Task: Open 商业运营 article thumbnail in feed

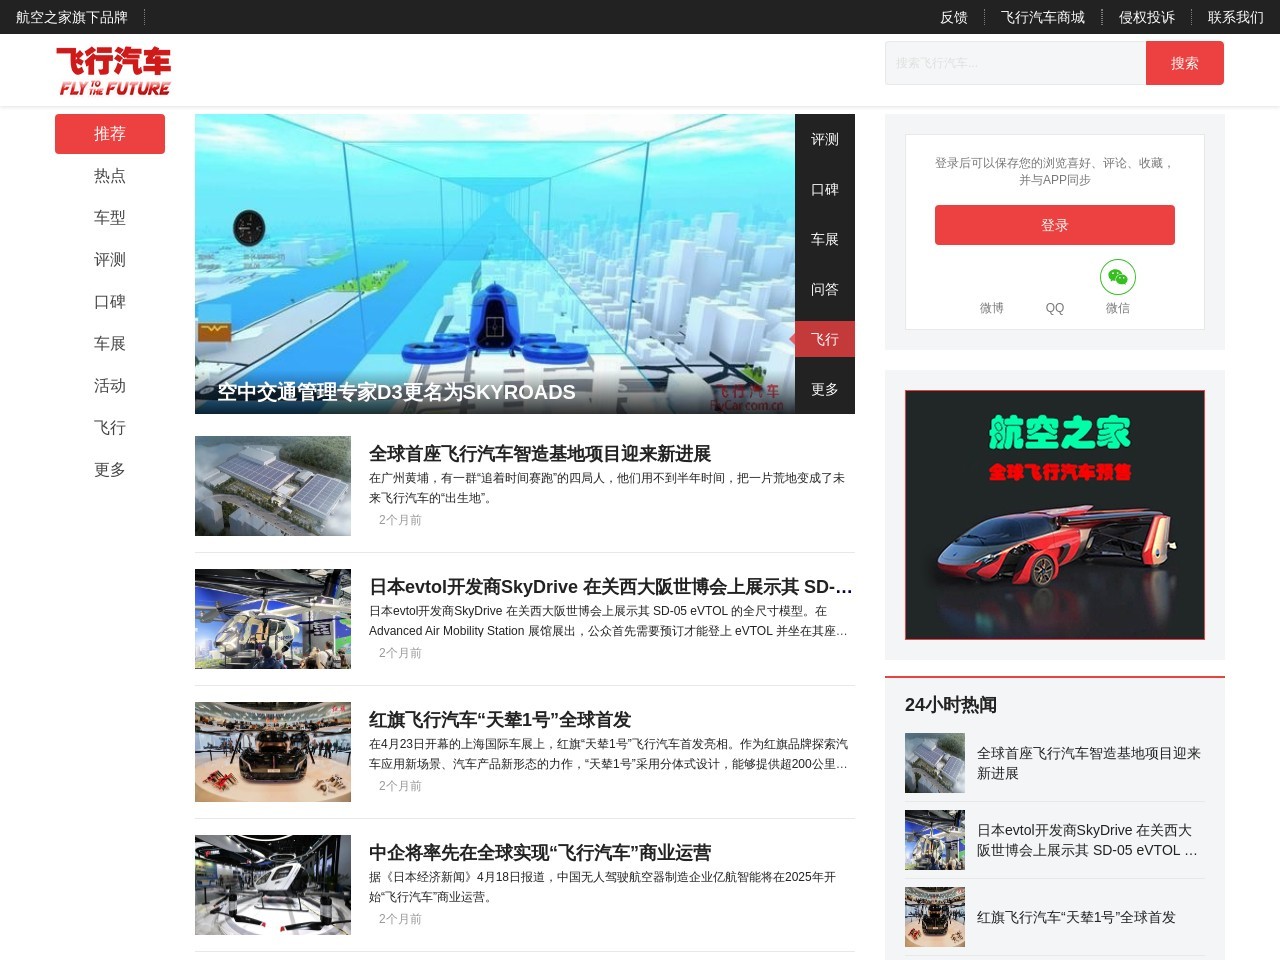Action: pyautogui.click(x=273, y=885)
